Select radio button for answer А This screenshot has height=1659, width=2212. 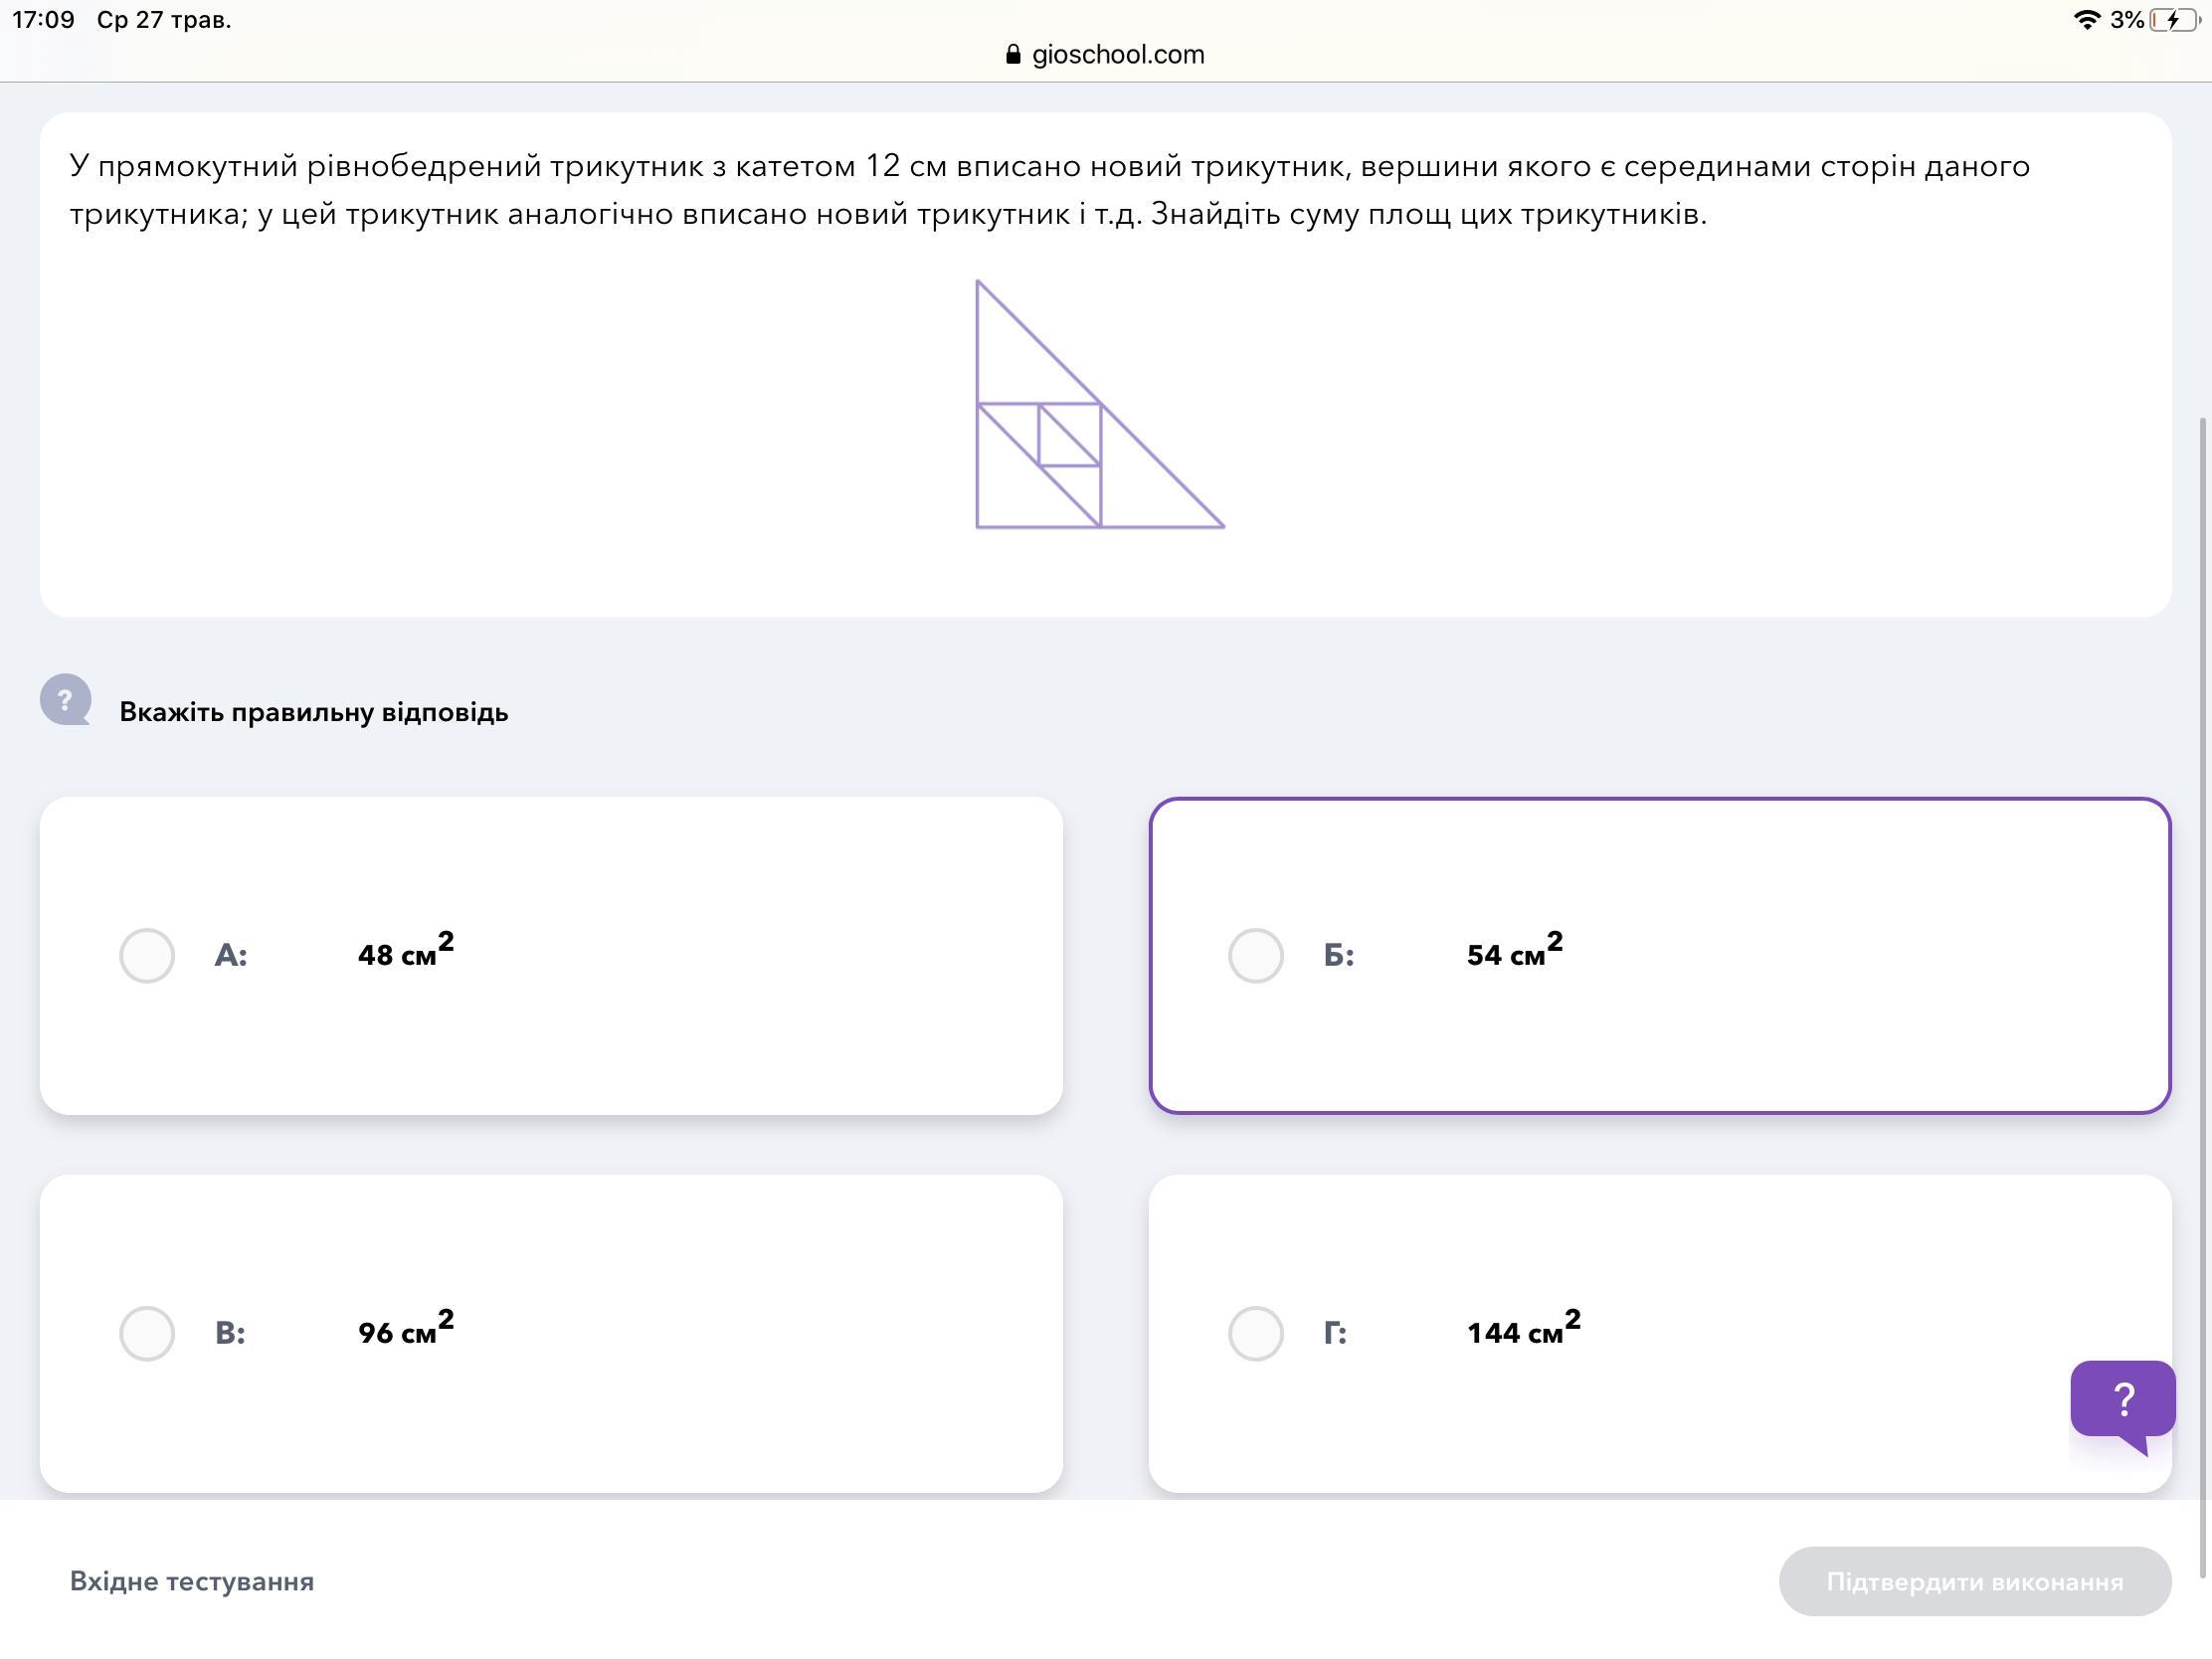[x=147, y=956]
